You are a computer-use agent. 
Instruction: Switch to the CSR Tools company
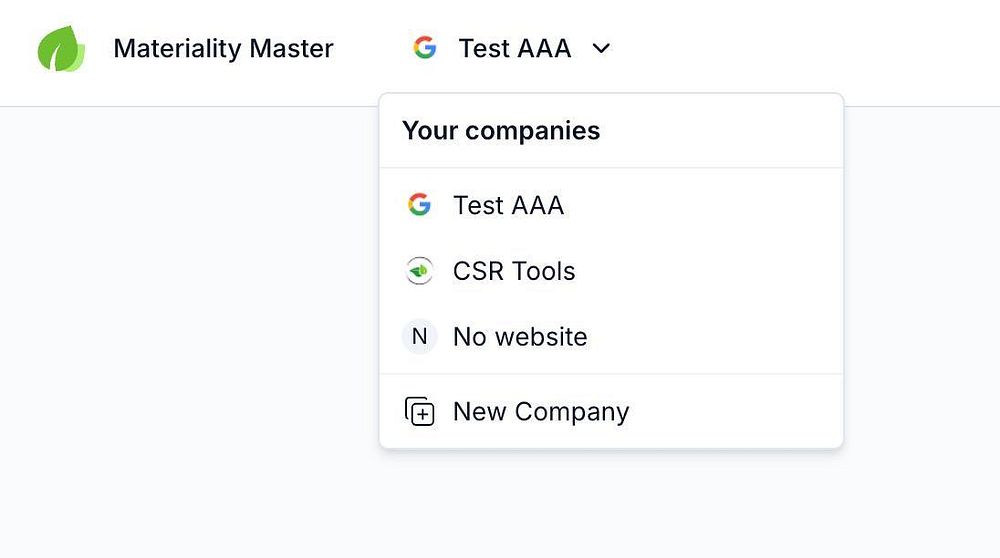point(514,271)
